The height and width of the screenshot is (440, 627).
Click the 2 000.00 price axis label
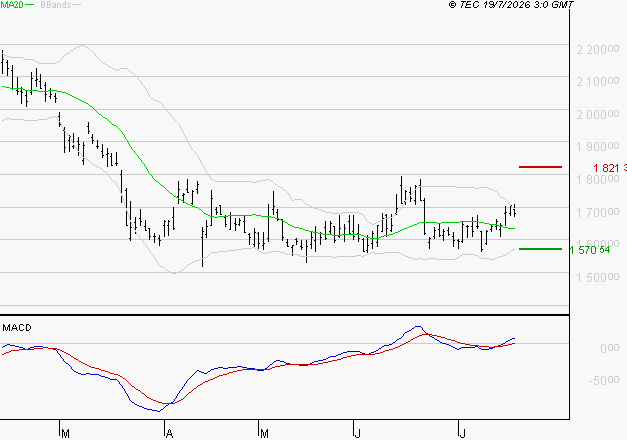point(598,114)
